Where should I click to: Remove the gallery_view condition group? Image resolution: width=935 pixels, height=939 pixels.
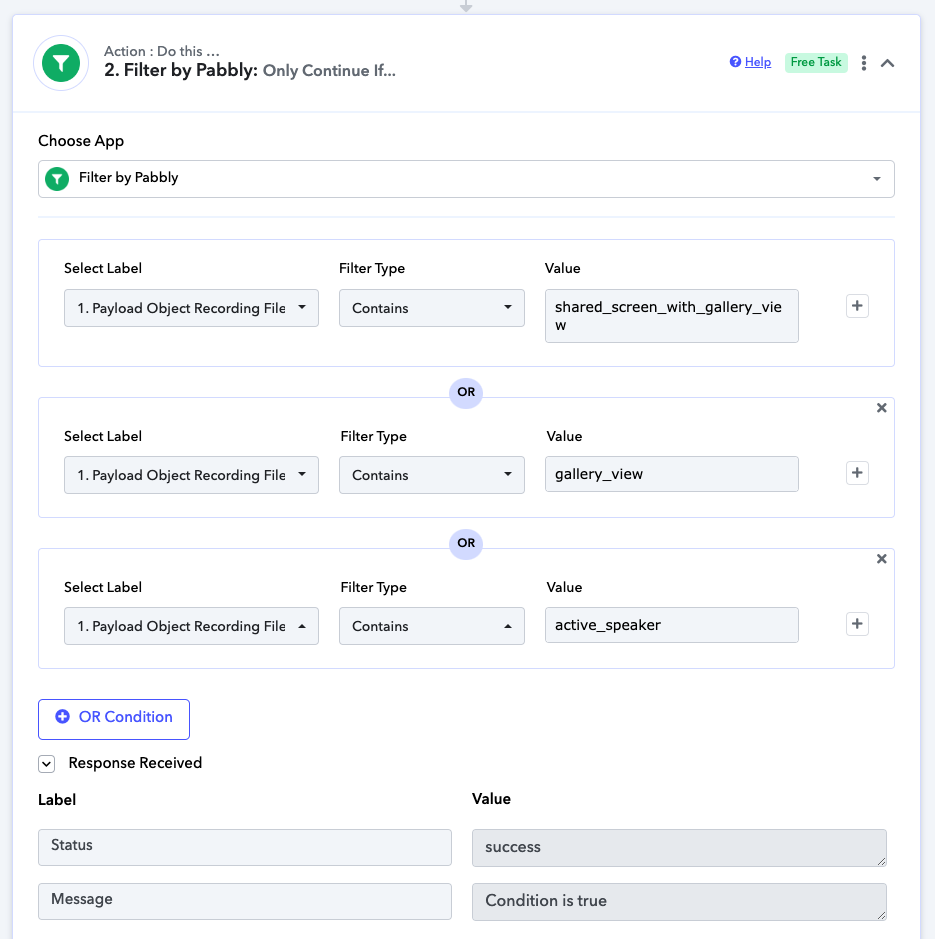[882, 408]
